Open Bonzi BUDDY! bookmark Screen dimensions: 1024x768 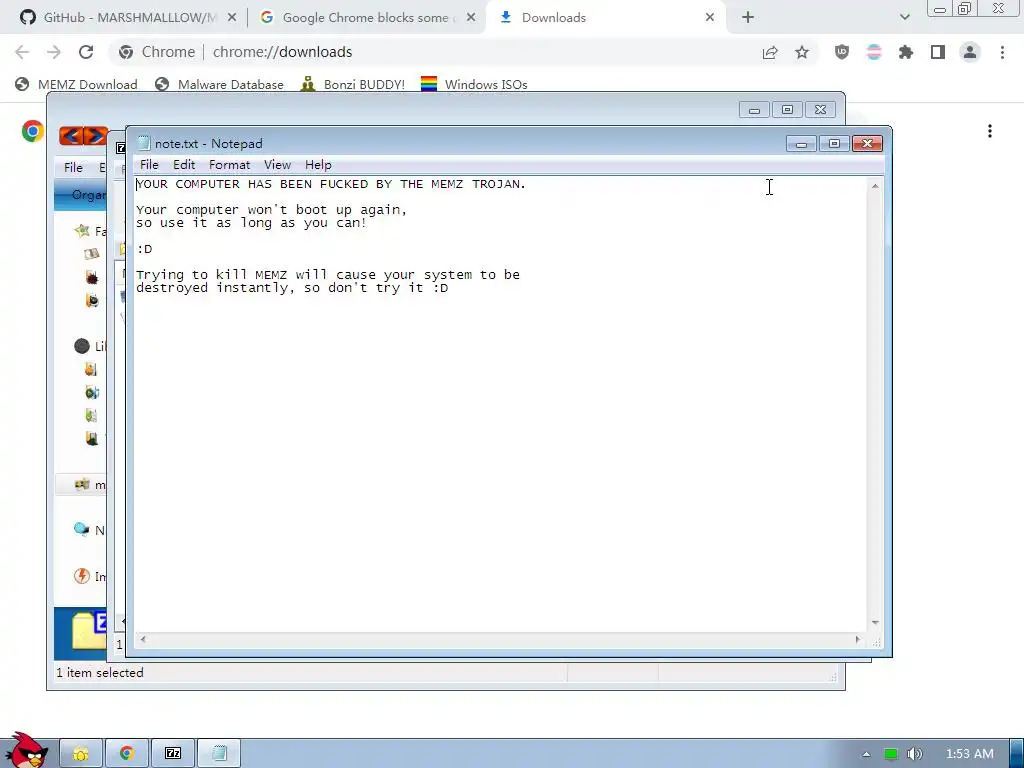point(353,84)
